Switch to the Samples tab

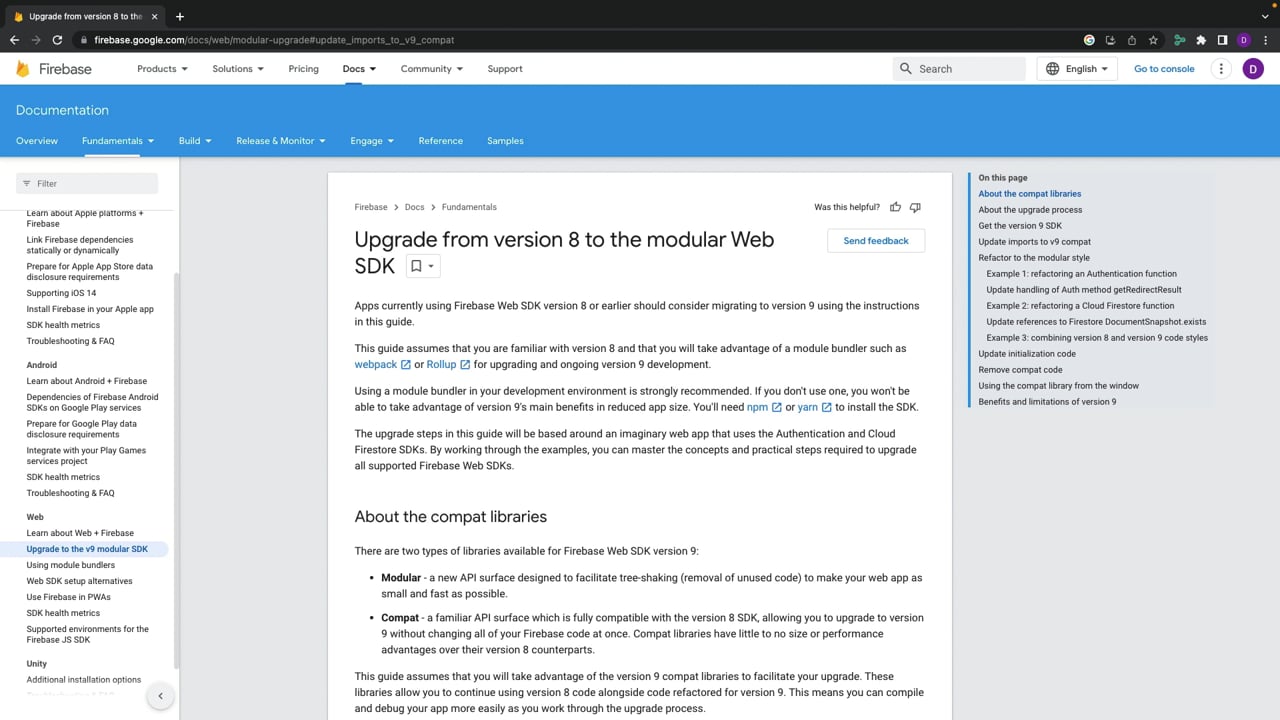point(505,141)
